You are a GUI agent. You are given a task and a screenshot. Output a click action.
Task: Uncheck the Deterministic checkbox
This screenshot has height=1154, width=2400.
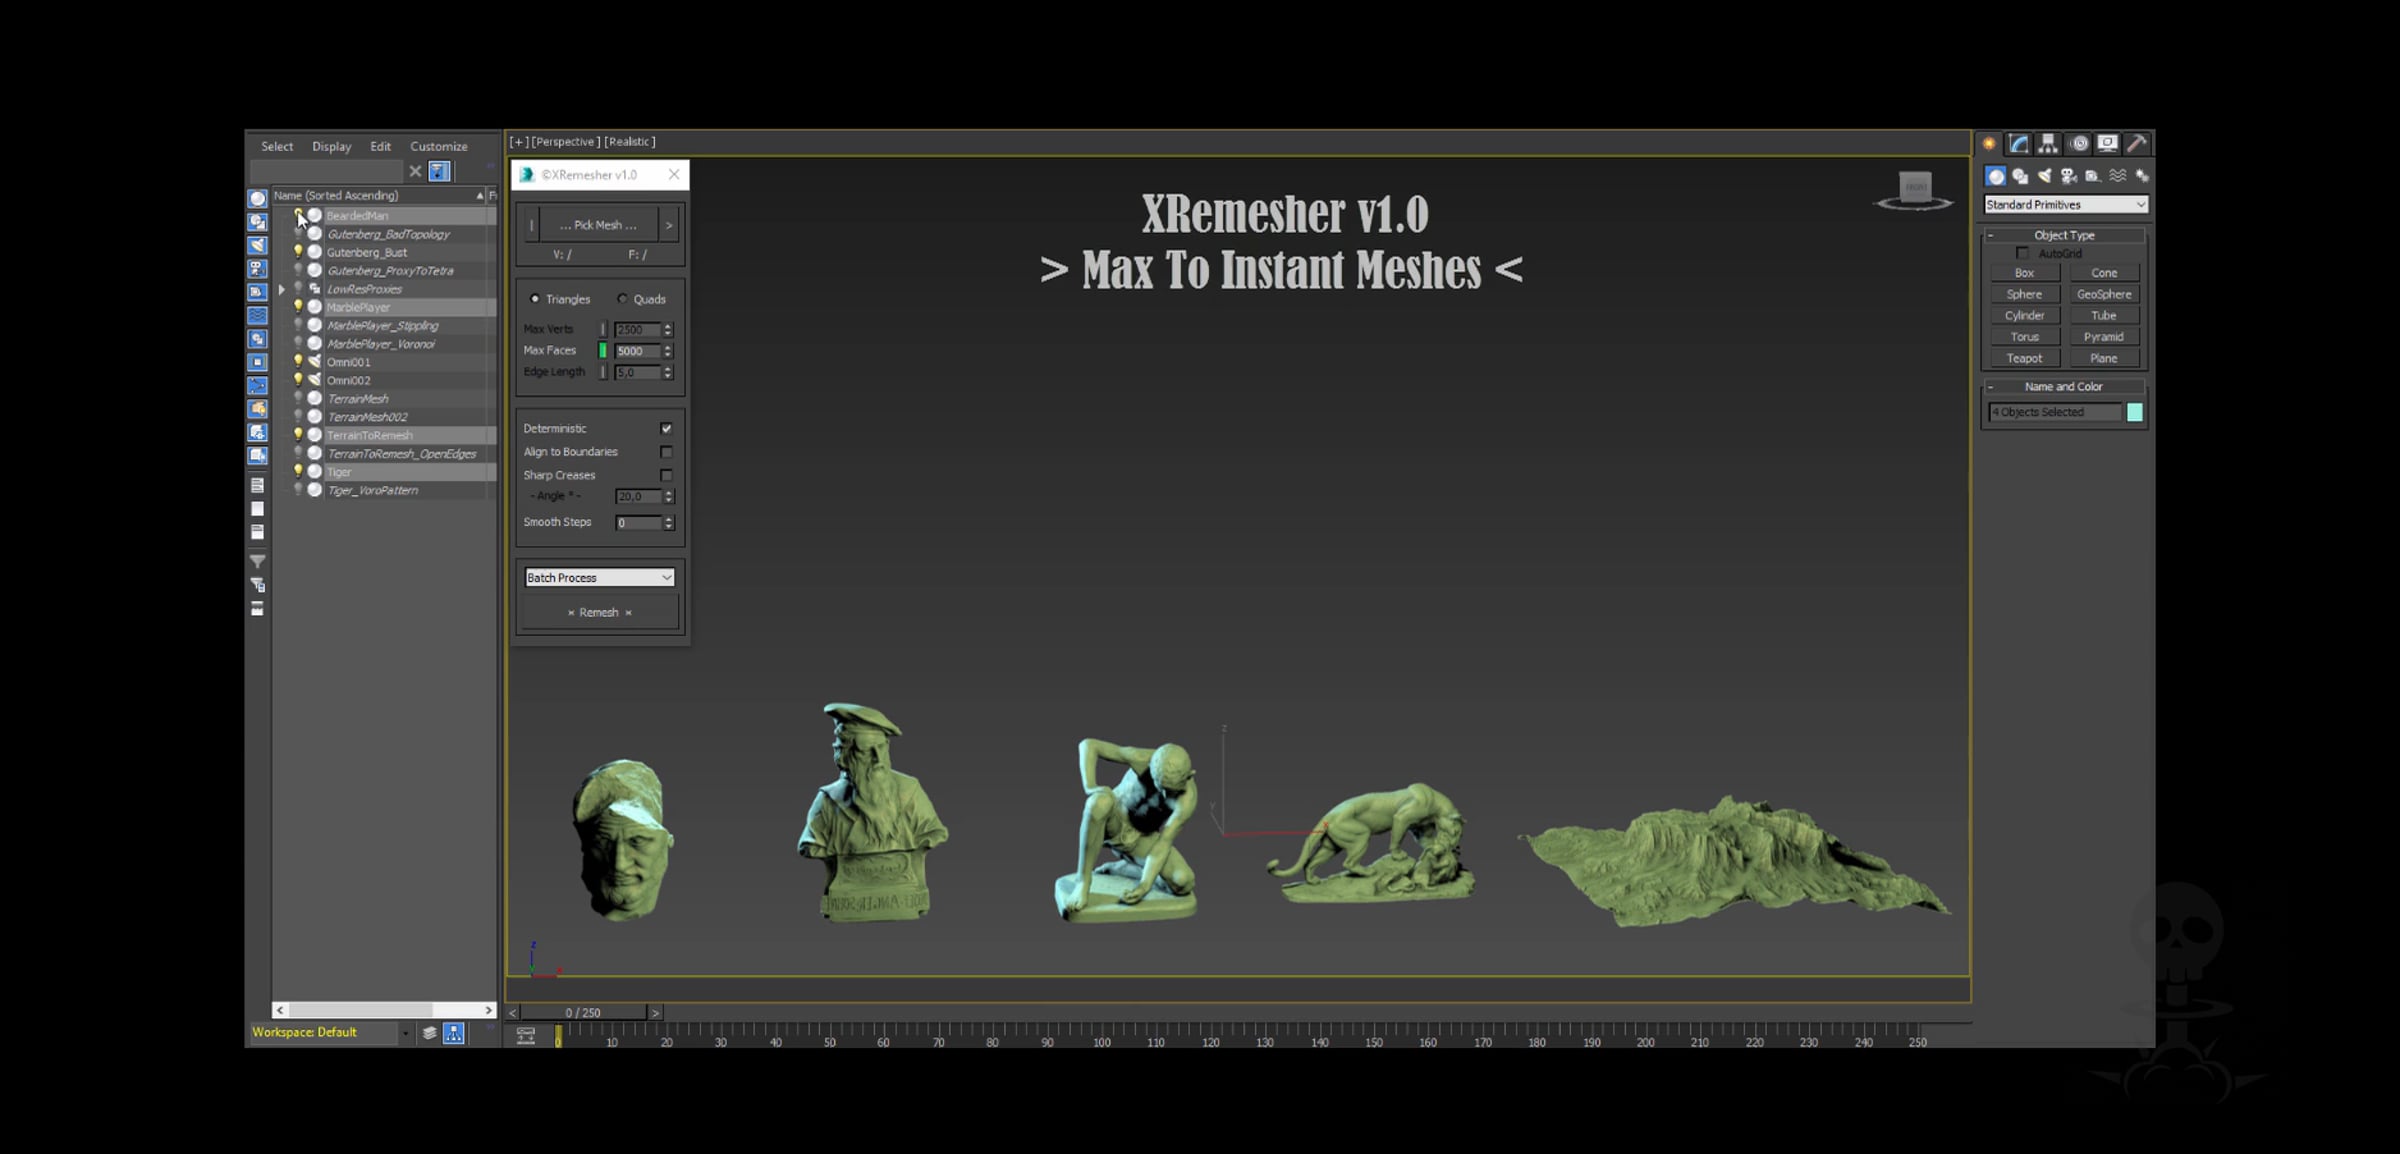(x=666, y=428)
